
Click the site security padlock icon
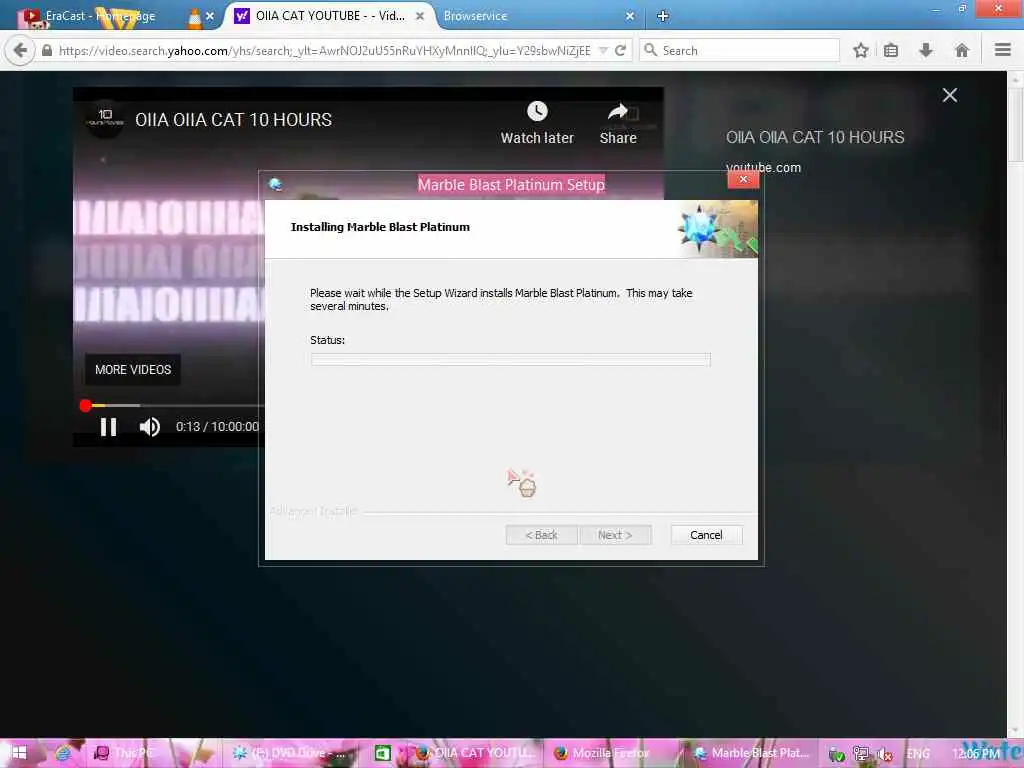coord(46,50)
